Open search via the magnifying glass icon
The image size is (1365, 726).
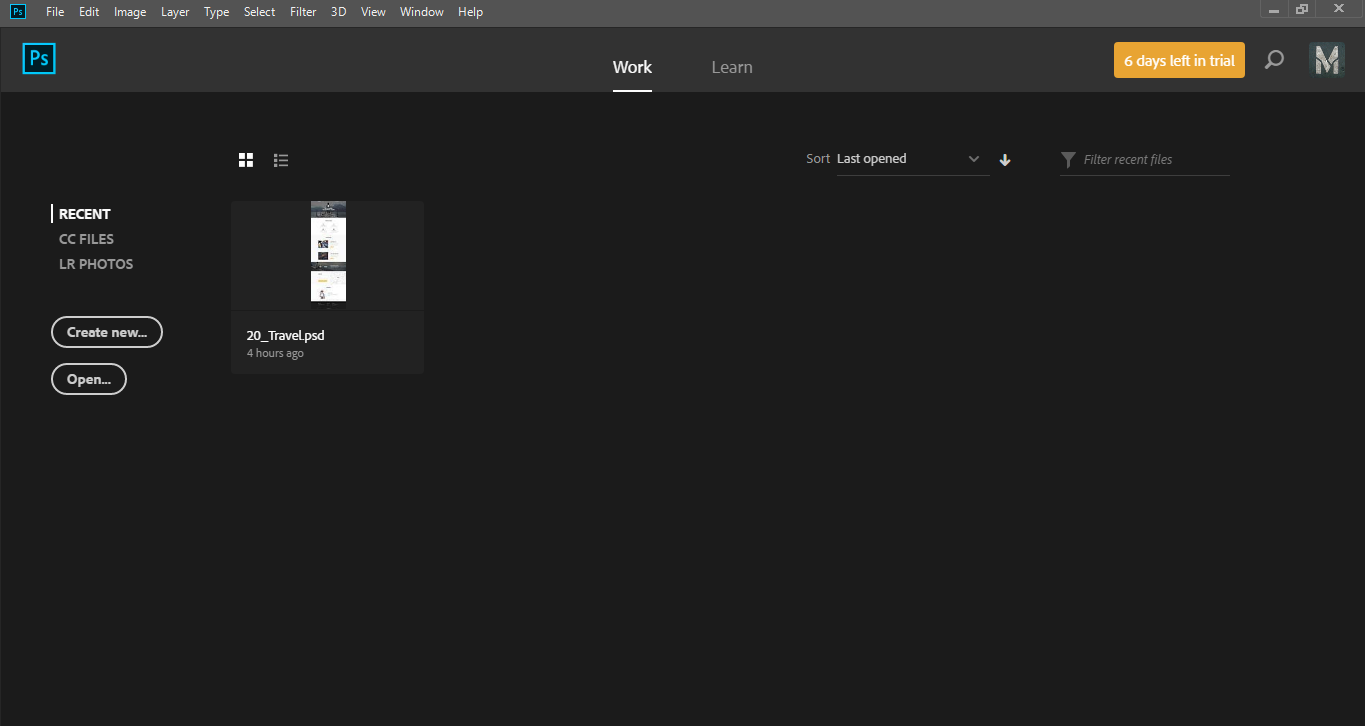click(x=1274, y=60)
